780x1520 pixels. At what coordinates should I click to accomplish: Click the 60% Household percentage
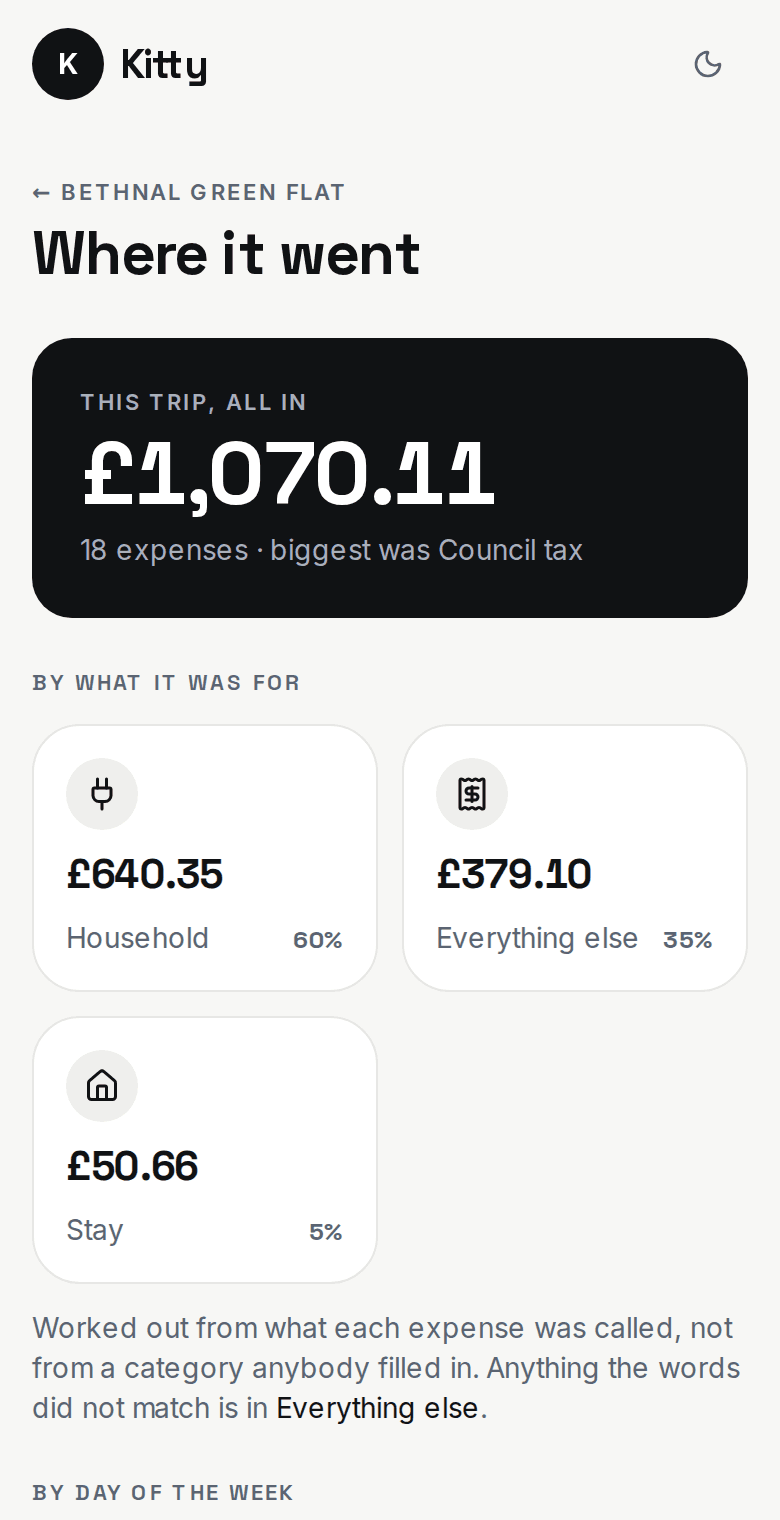[x=318, y=940]
